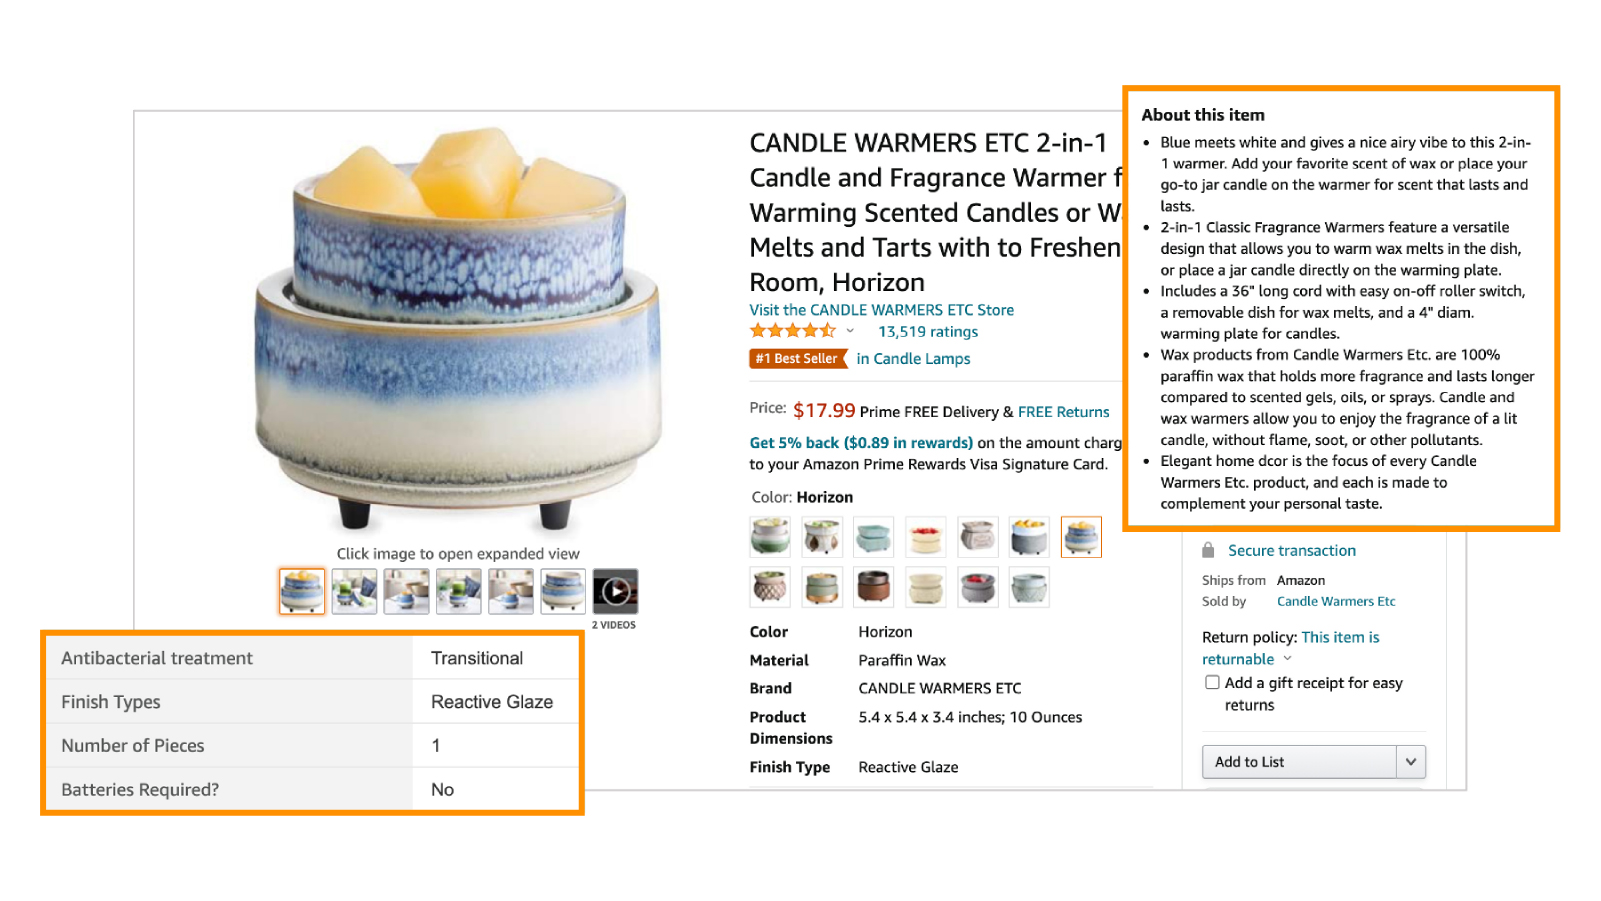Open the 13,519 ratings link
1601x901 pixels.
pos(928,332)
